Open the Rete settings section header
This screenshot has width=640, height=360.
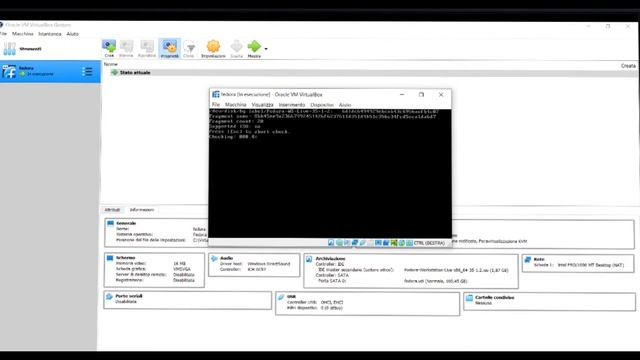(539, 259)
